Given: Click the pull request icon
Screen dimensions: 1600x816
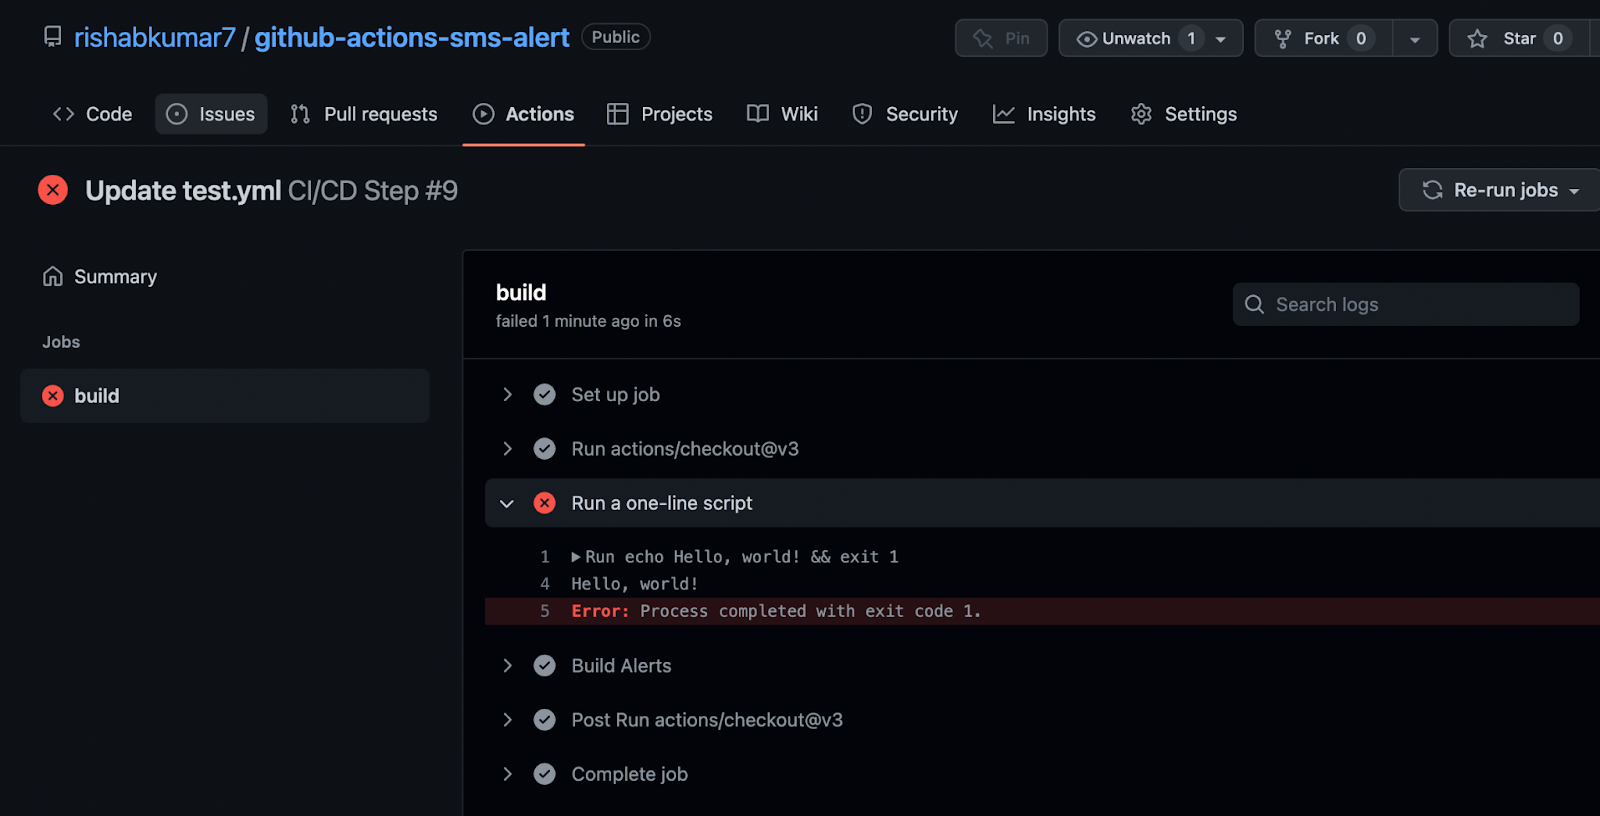Looking at the screenshot, I should click(300, 114).
